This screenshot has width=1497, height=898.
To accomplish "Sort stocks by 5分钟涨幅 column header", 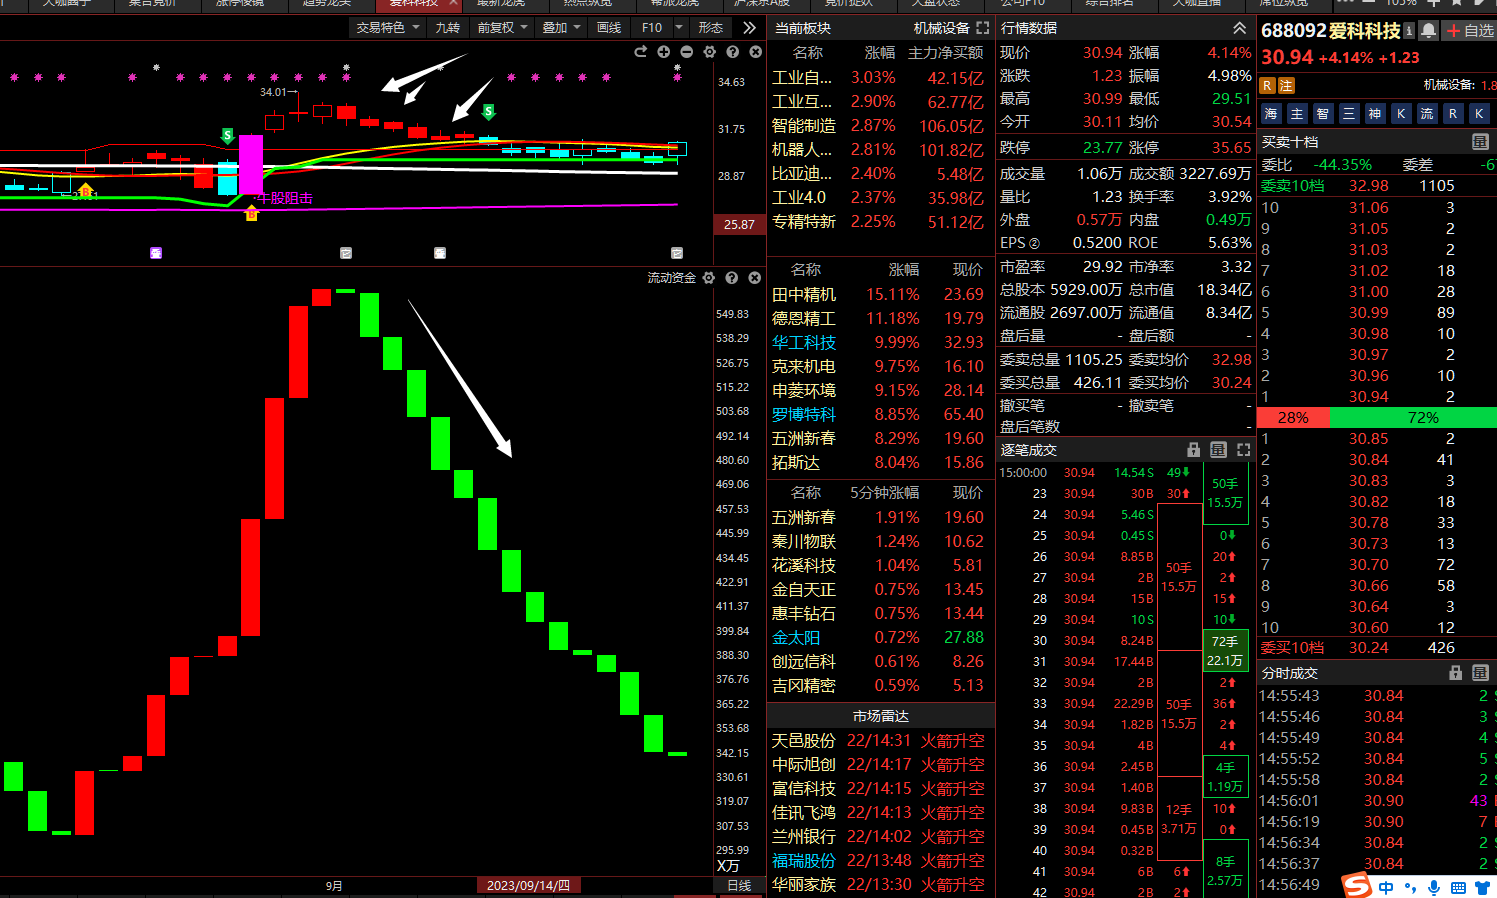I will point(884,493).
